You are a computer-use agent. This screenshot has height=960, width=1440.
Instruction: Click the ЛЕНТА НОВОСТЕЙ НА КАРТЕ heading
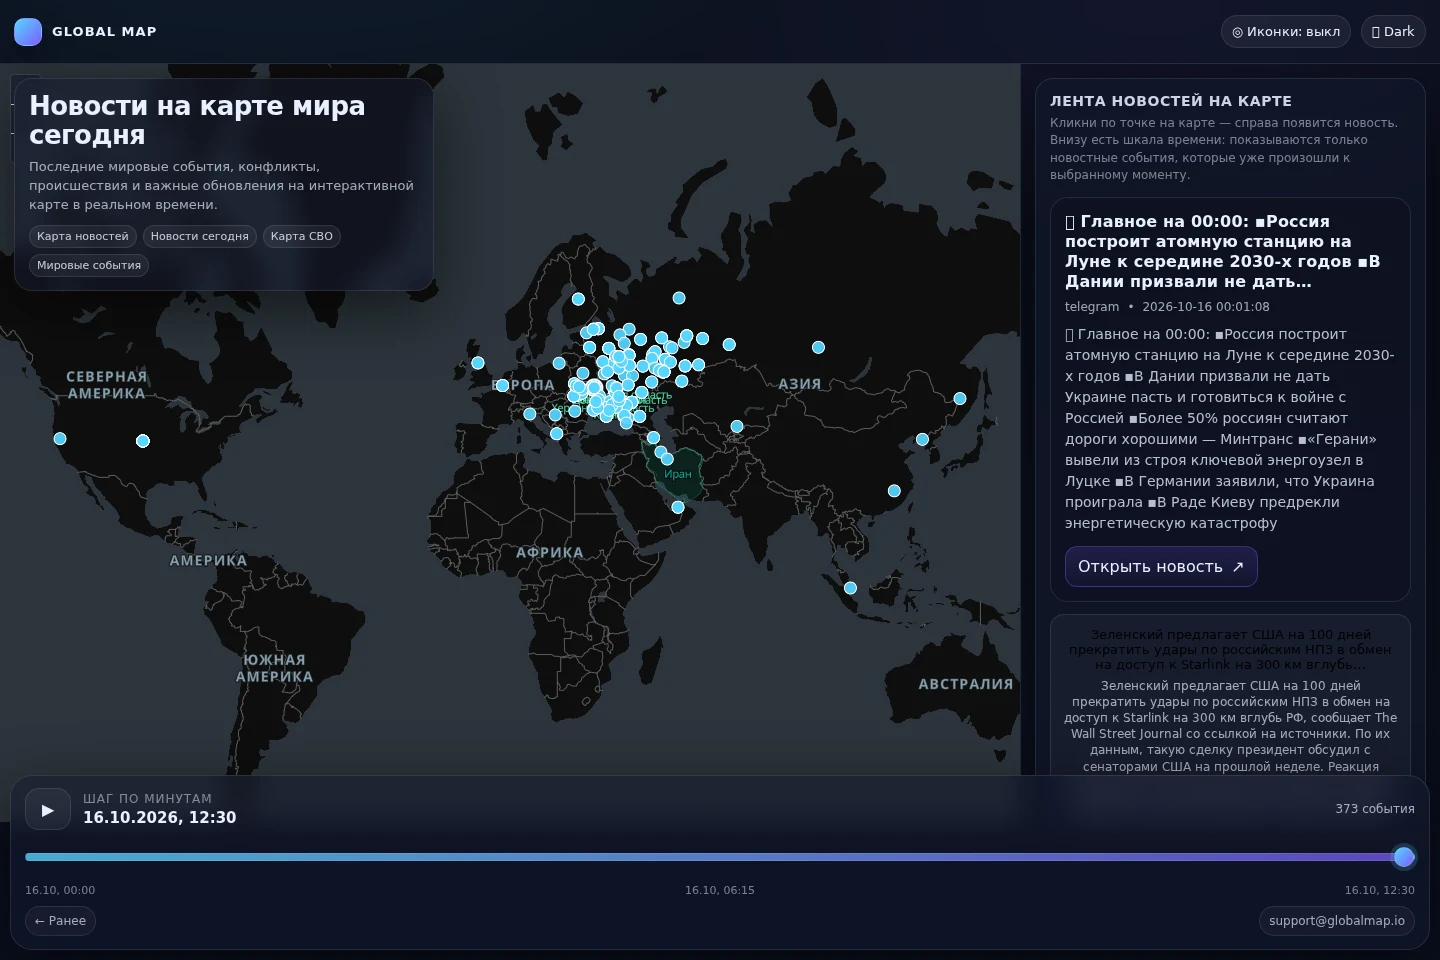(x=1171, y=101)
